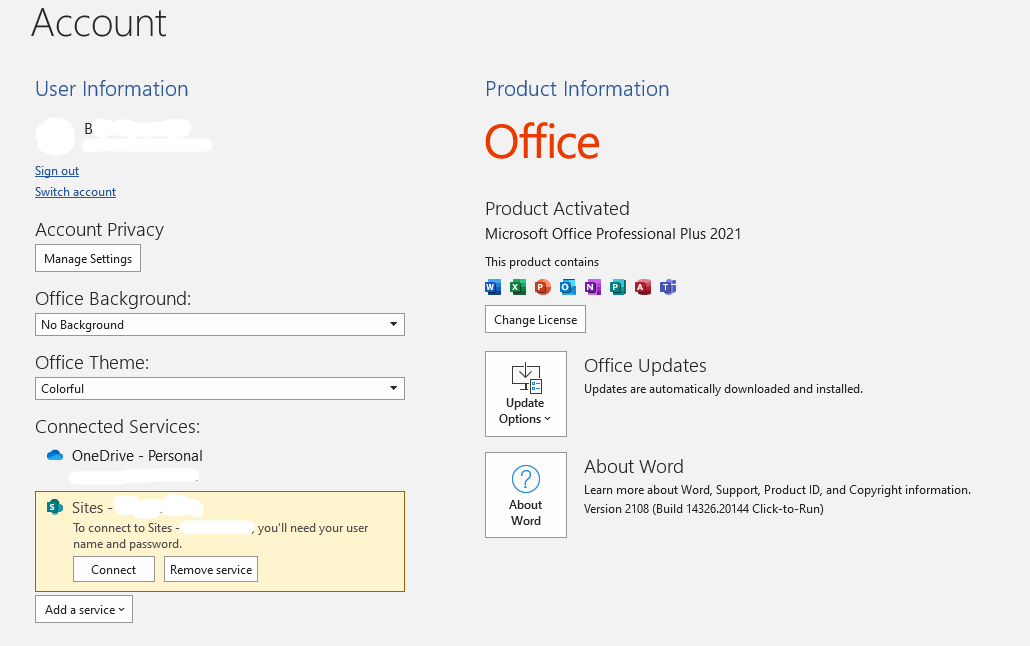Click the Learn more about Word description
This screenshot has height=646, width=1030.
(777, 490)
